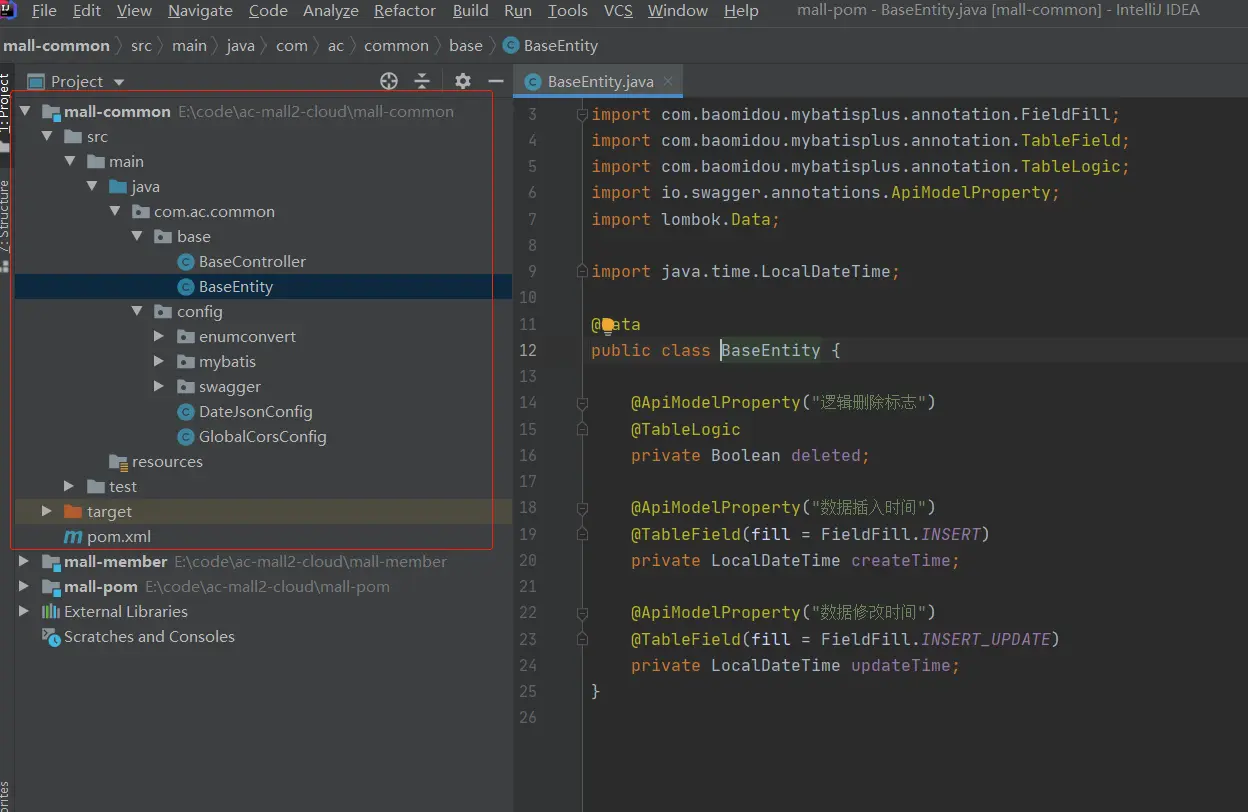Click the fold marker beside the imports

582,115
